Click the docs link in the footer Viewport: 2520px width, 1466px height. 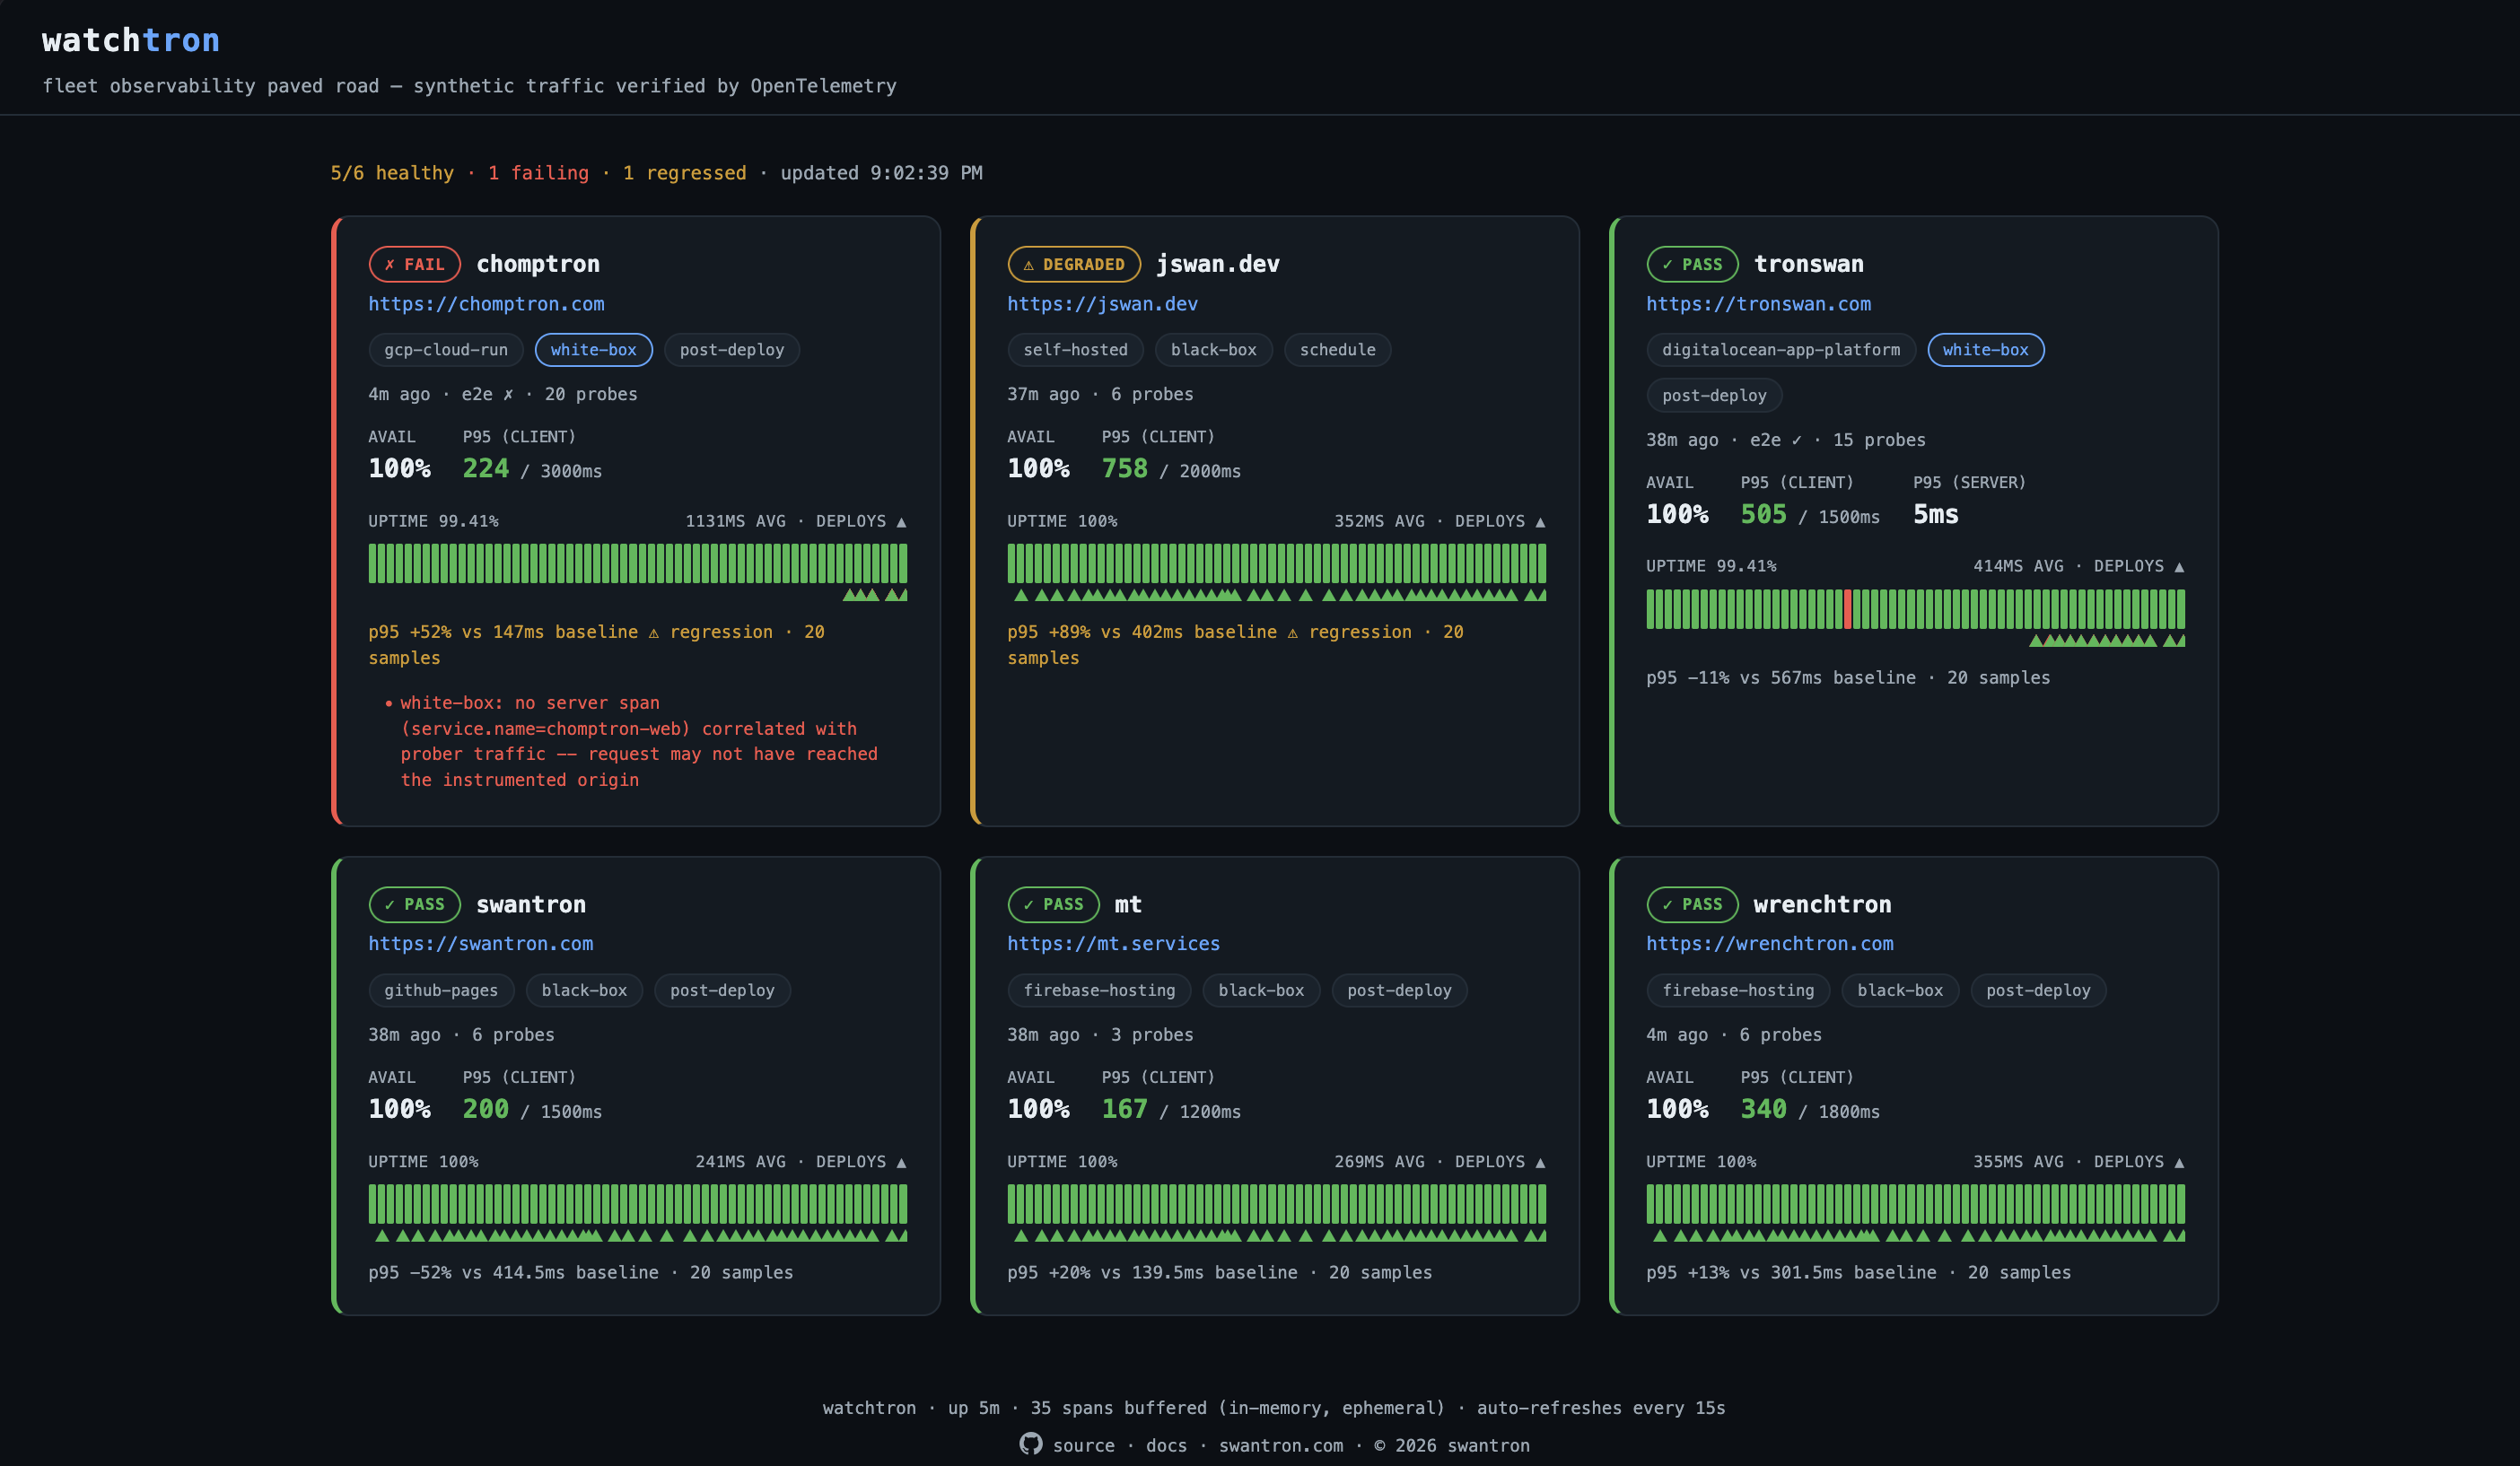point(1166,1445)
